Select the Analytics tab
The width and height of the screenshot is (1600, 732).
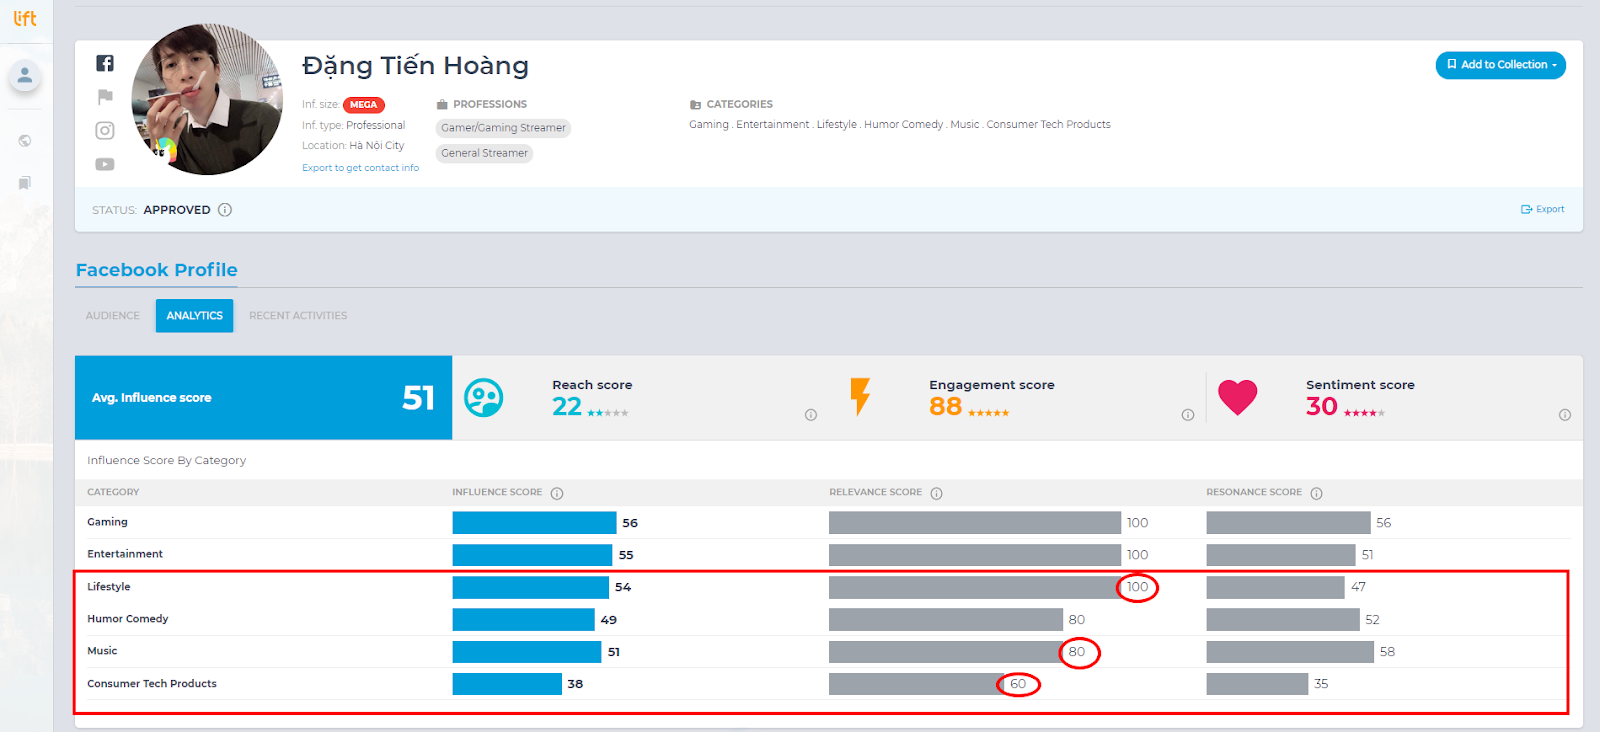(194, 316)
